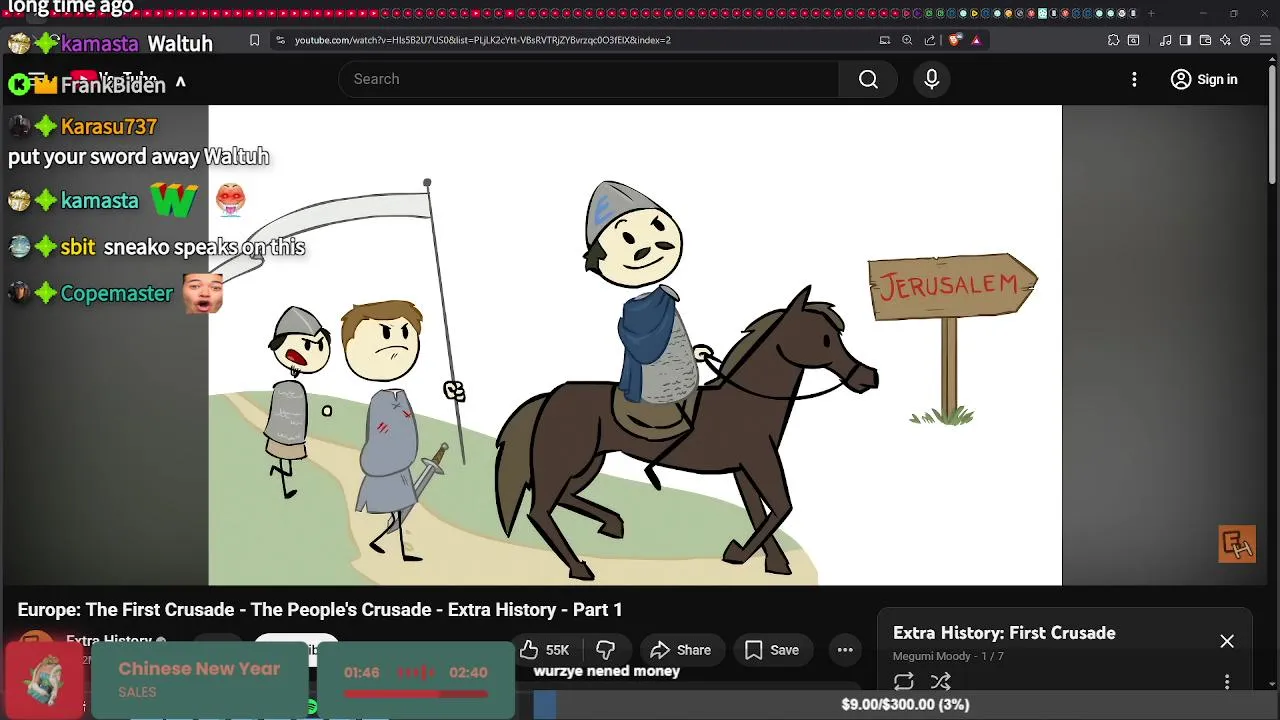Viewport: 1280px width, 720px height.
Task: Open Brave Rewards triangle icon
Action: point(976,40)
